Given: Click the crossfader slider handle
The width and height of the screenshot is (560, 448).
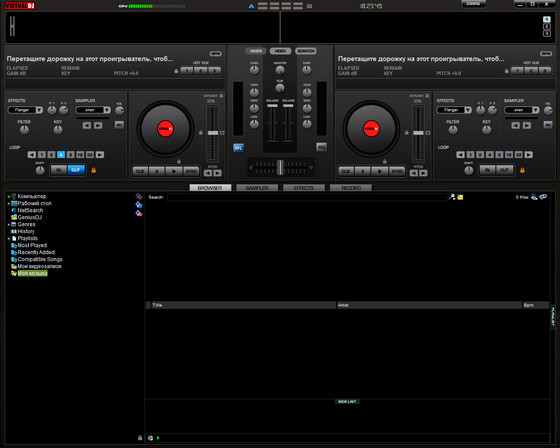Looking at the screenshot, I should [x=280, y=167].
